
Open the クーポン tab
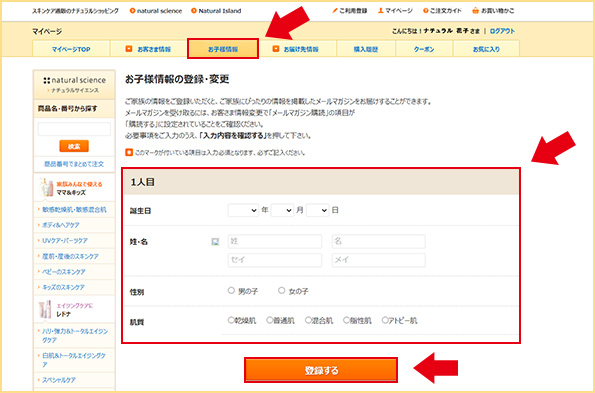(x=424, y=49)
